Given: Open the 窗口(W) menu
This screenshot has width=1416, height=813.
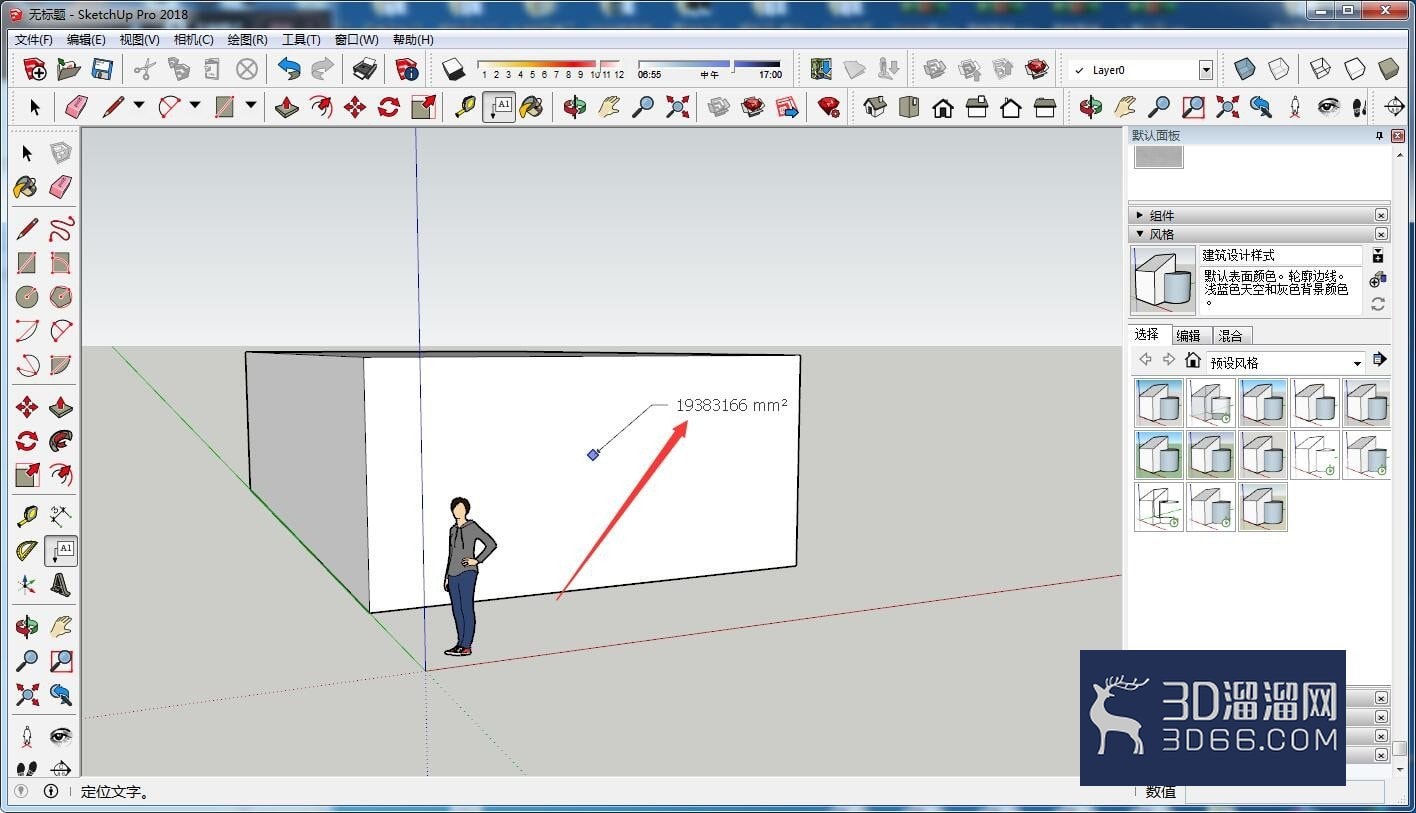Looking at the screenshot, I should 357,40.
